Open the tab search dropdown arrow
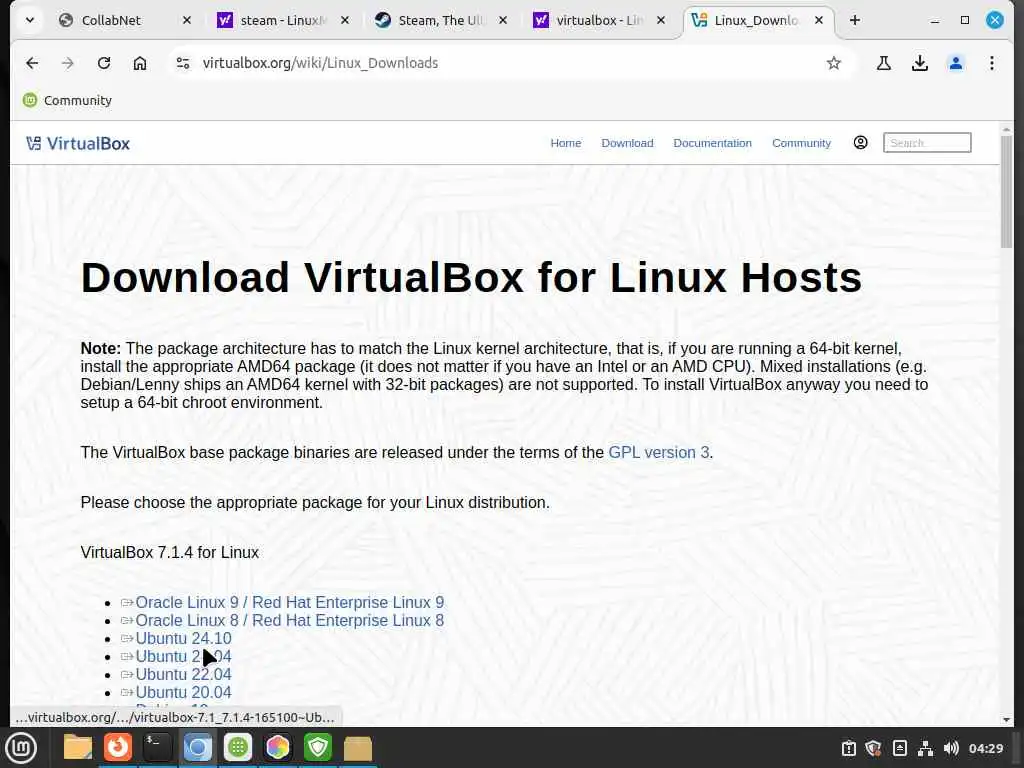1024x768 pixels. click(x=30, y=20)
